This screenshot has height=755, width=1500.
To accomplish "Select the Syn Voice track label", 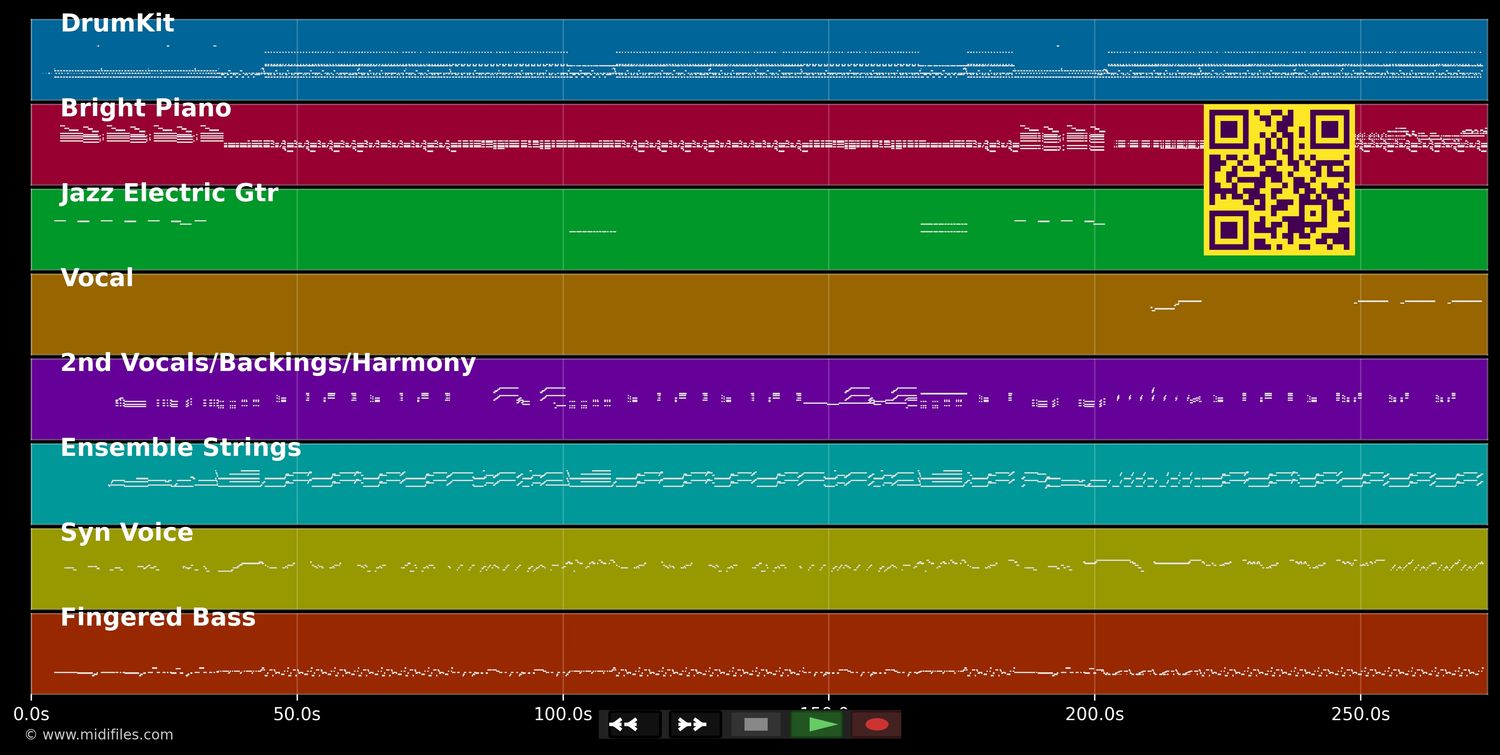I will tap(127, 533).
